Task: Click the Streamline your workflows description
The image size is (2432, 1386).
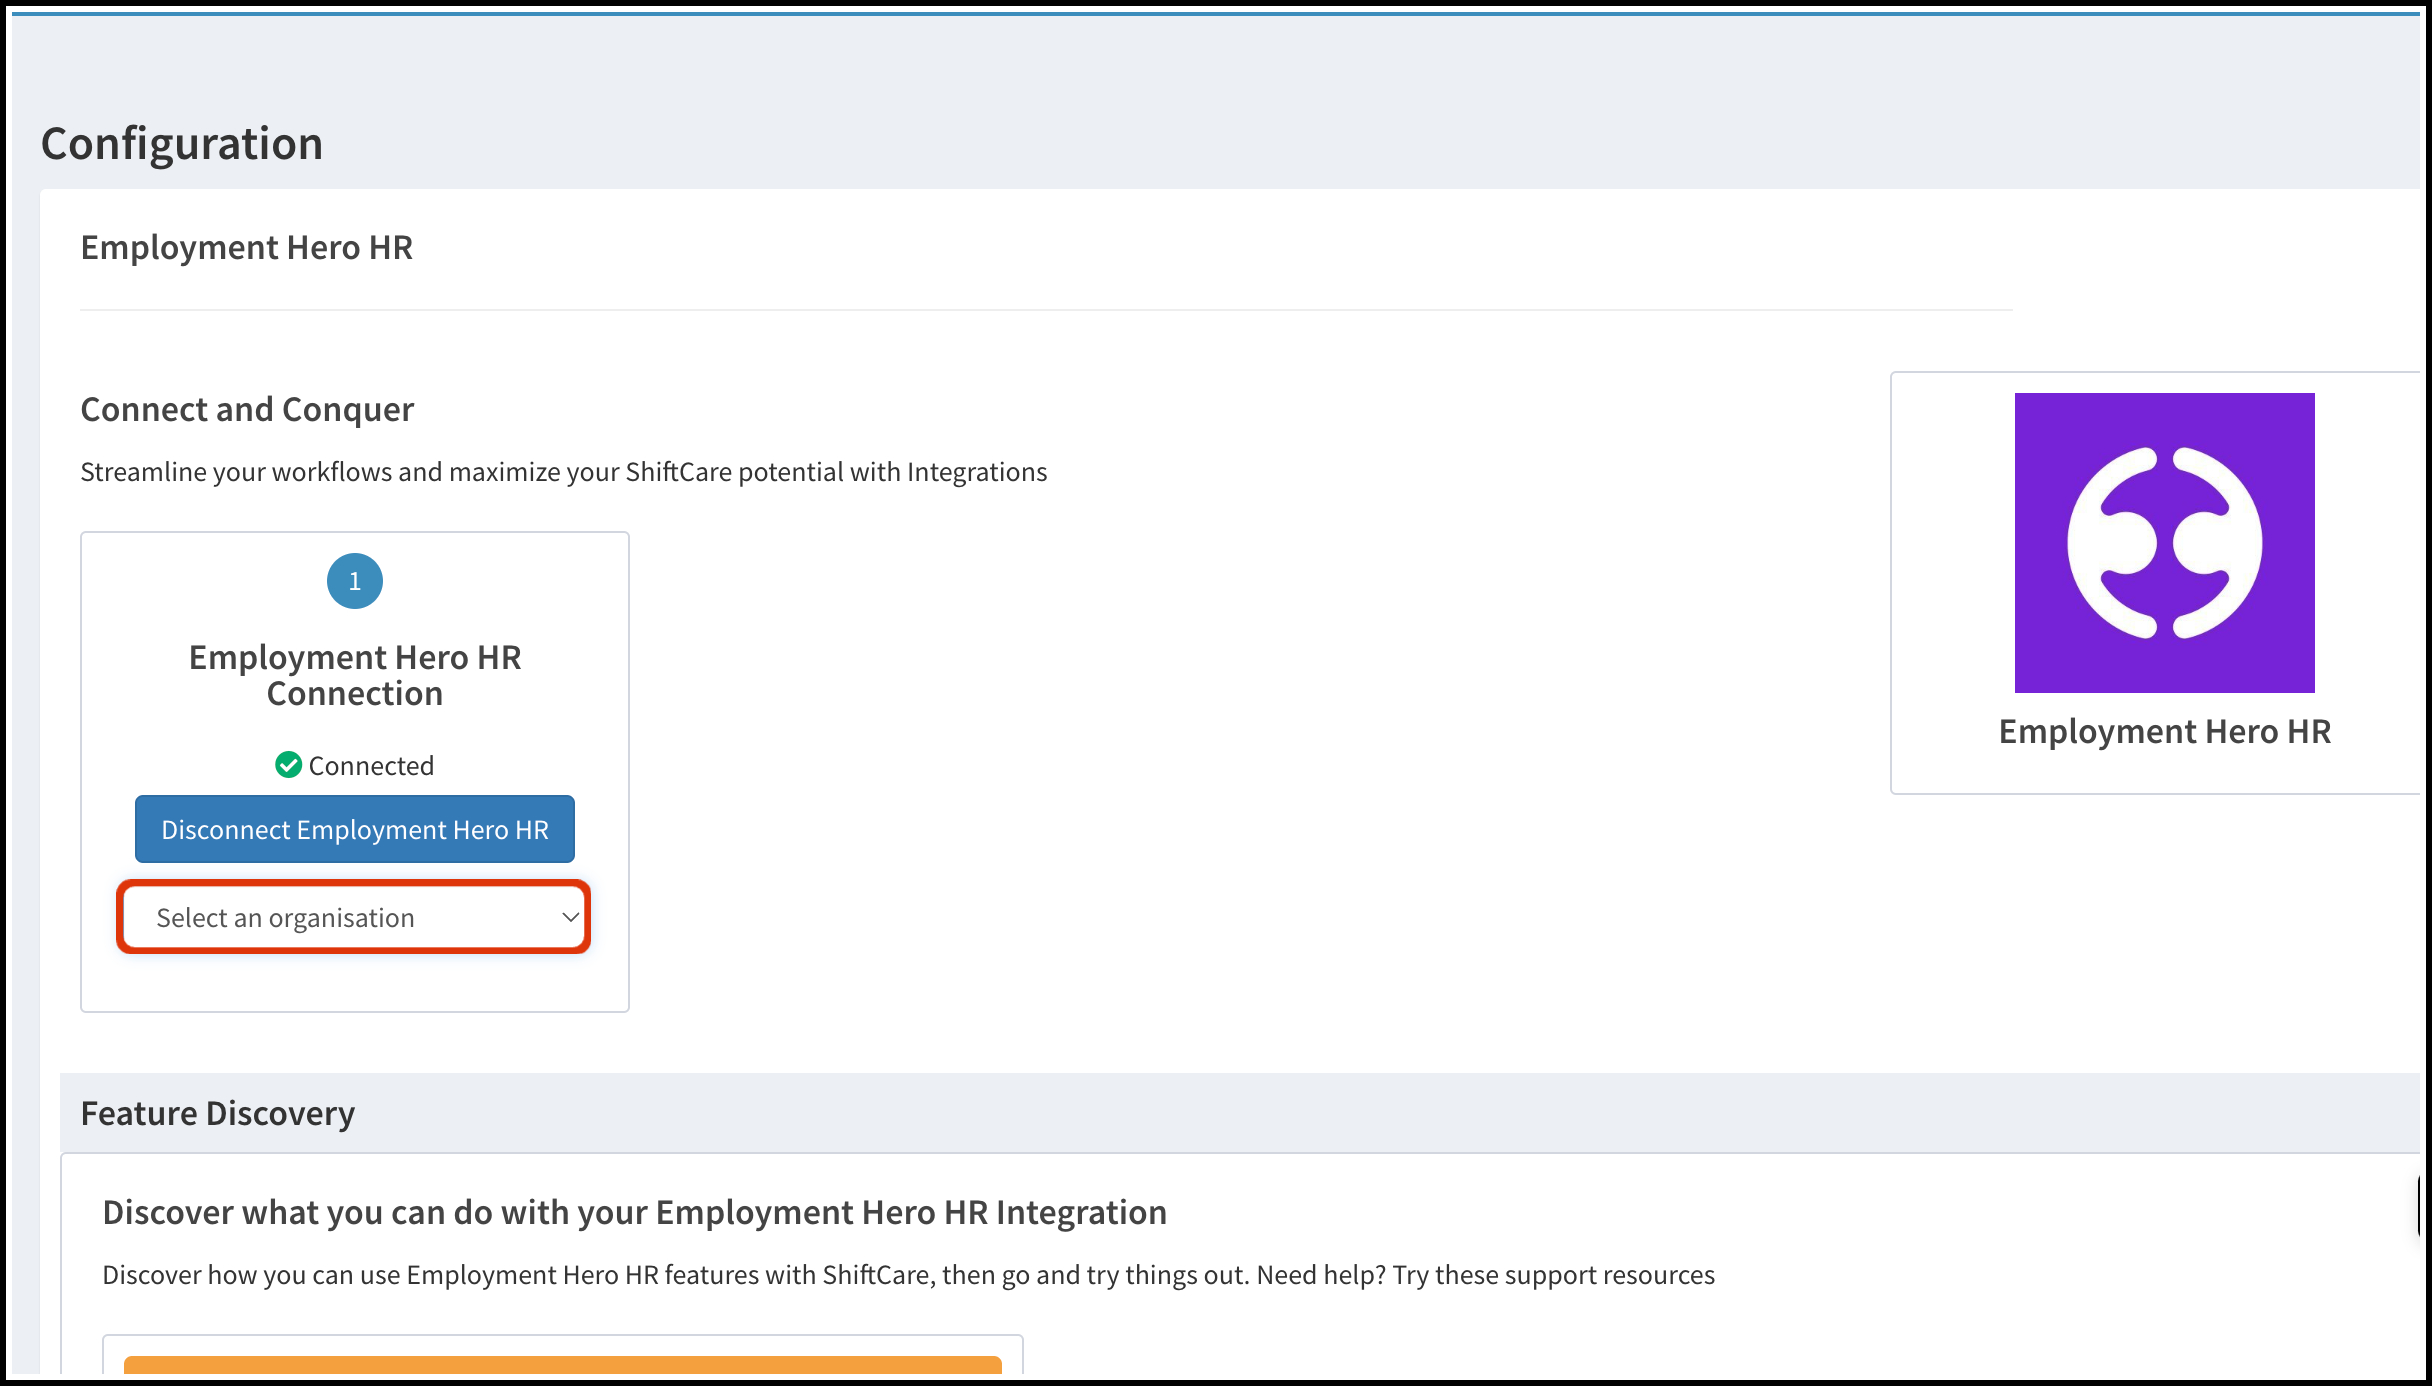Action: pyautogui.click(x=563, y=472)
